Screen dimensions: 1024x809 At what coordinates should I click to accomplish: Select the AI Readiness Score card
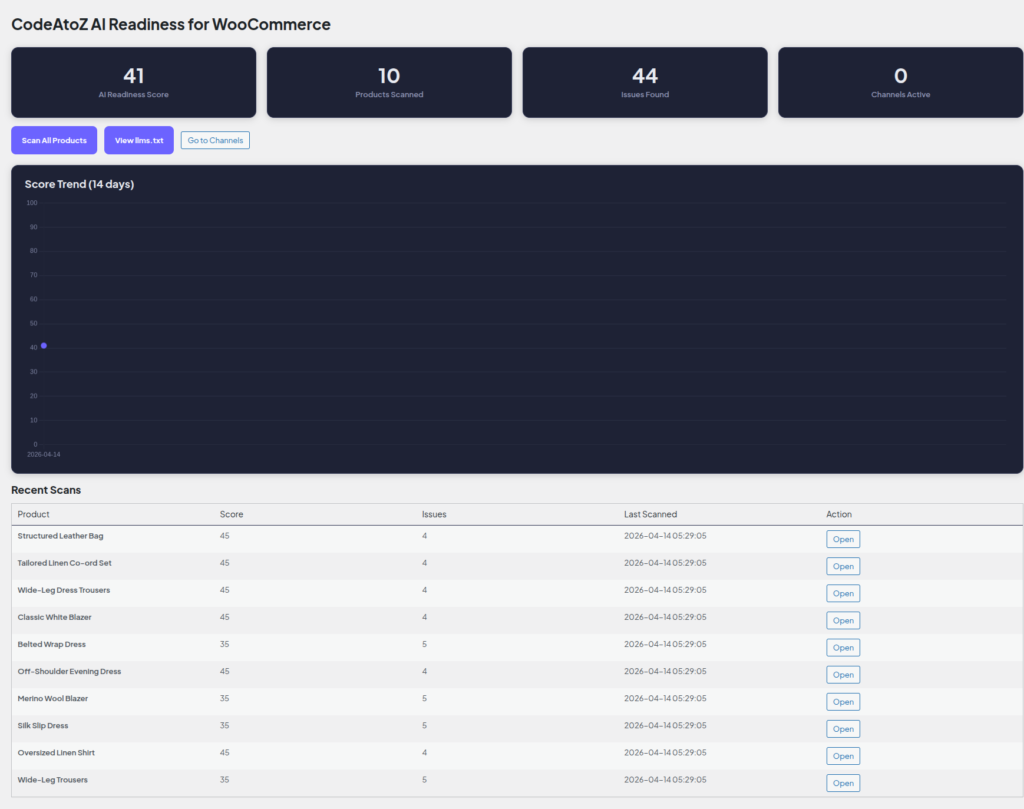(134, 82)
